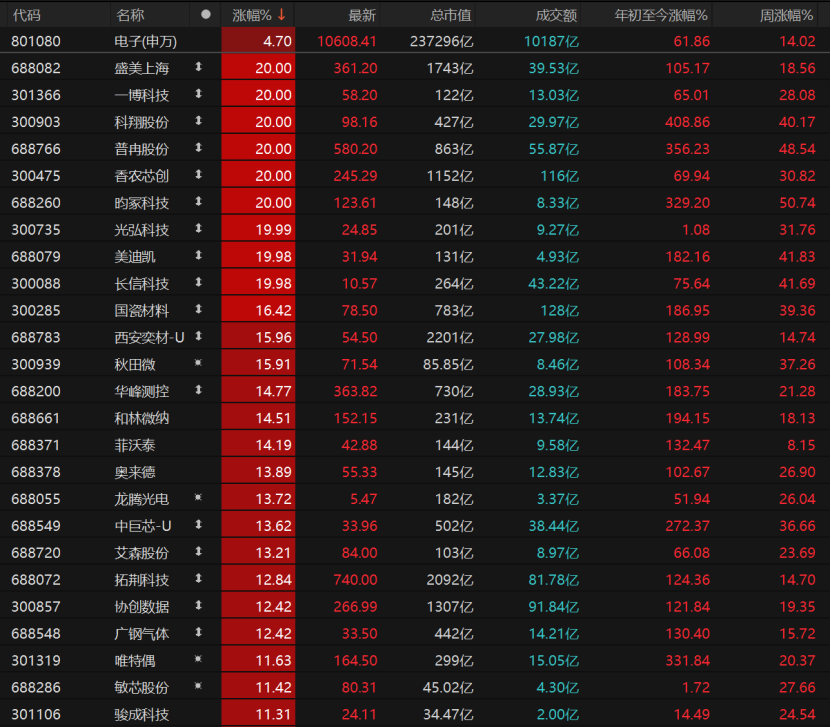Click the 45.02亿 market cap value

[x=448, y=688]
